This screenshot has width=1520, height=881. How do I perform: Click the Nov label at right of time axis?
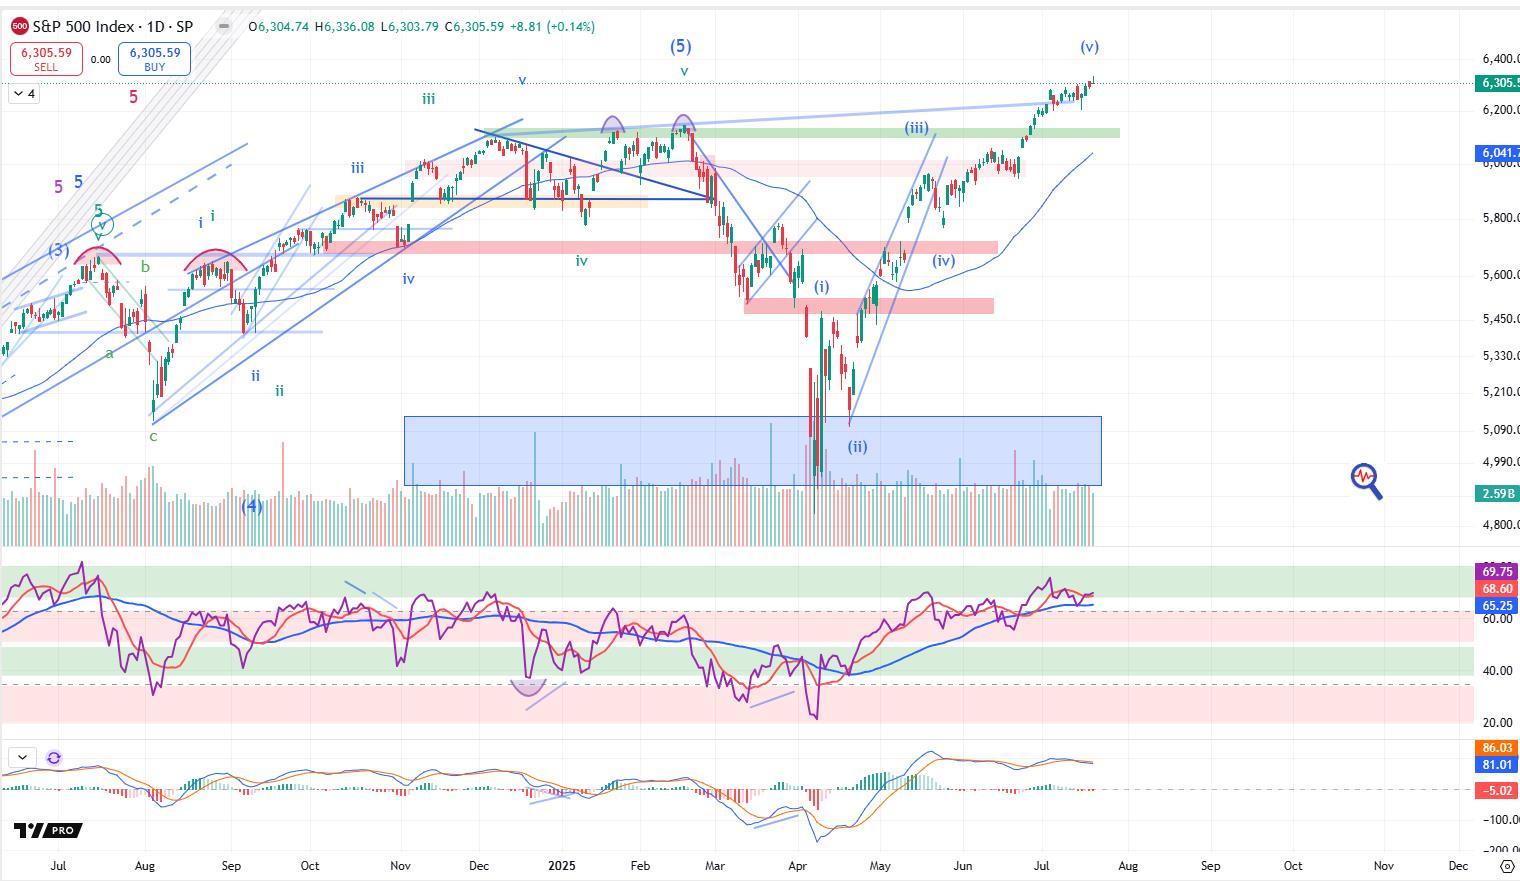1383,865
